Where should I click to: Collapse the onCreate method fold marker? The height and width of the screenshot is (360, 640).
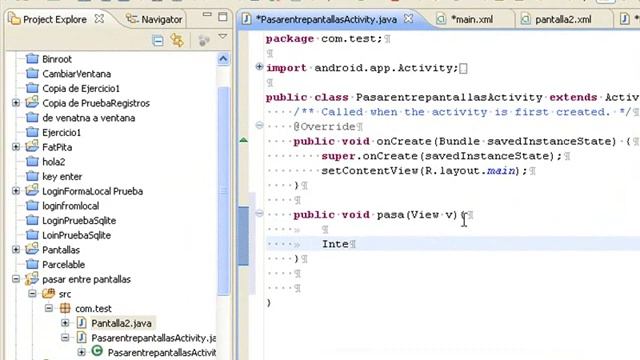259,125
